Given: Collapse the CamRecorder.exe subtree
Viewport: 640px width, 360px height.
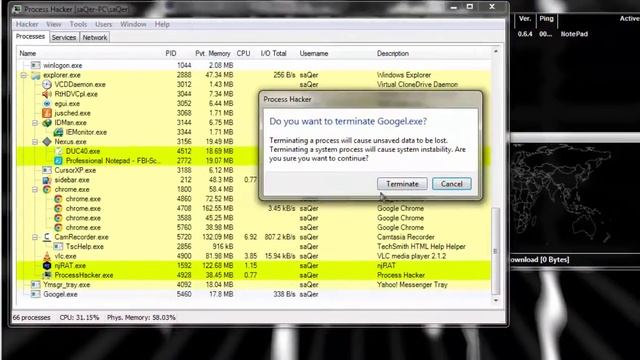Looking at the screenshot, I should pyautogui.click(x=35, y=237).
